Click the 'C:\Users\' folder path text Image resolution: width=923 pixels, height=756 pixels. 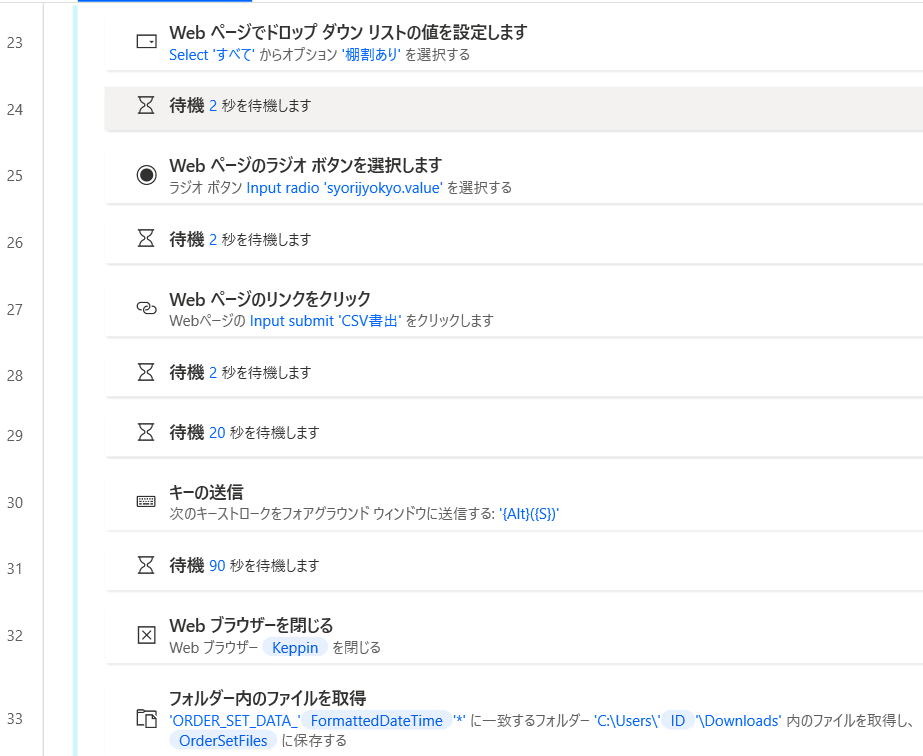click(x=627, y=721)
